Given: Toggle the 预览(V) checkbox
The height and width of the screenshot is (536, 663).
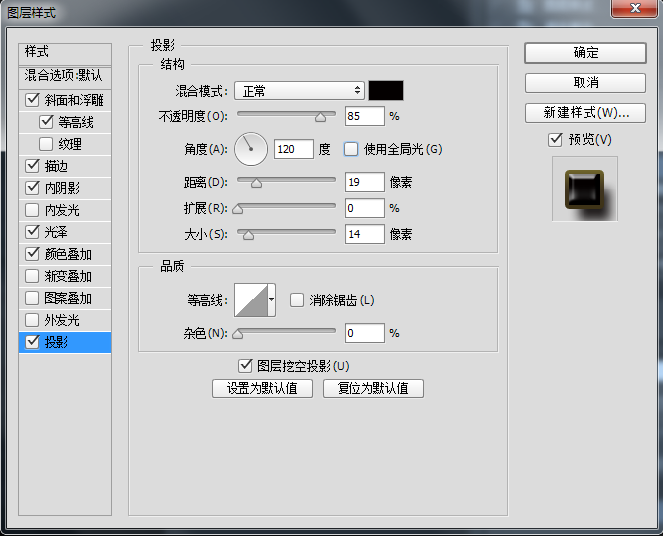Looking at the screenshot, I should (555, 139).
